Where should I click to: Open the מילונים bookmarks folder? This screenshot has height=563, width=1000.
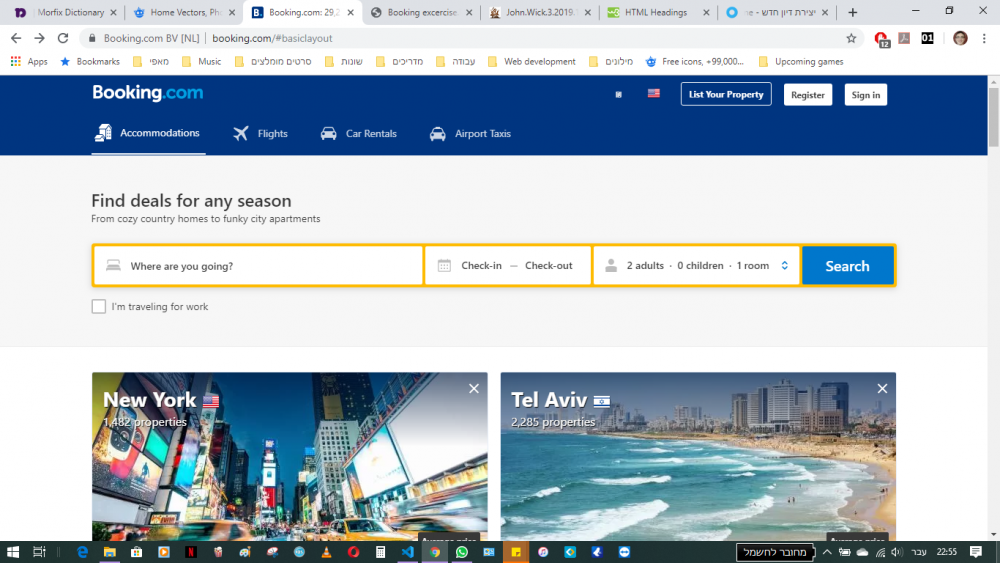point(611,62)
